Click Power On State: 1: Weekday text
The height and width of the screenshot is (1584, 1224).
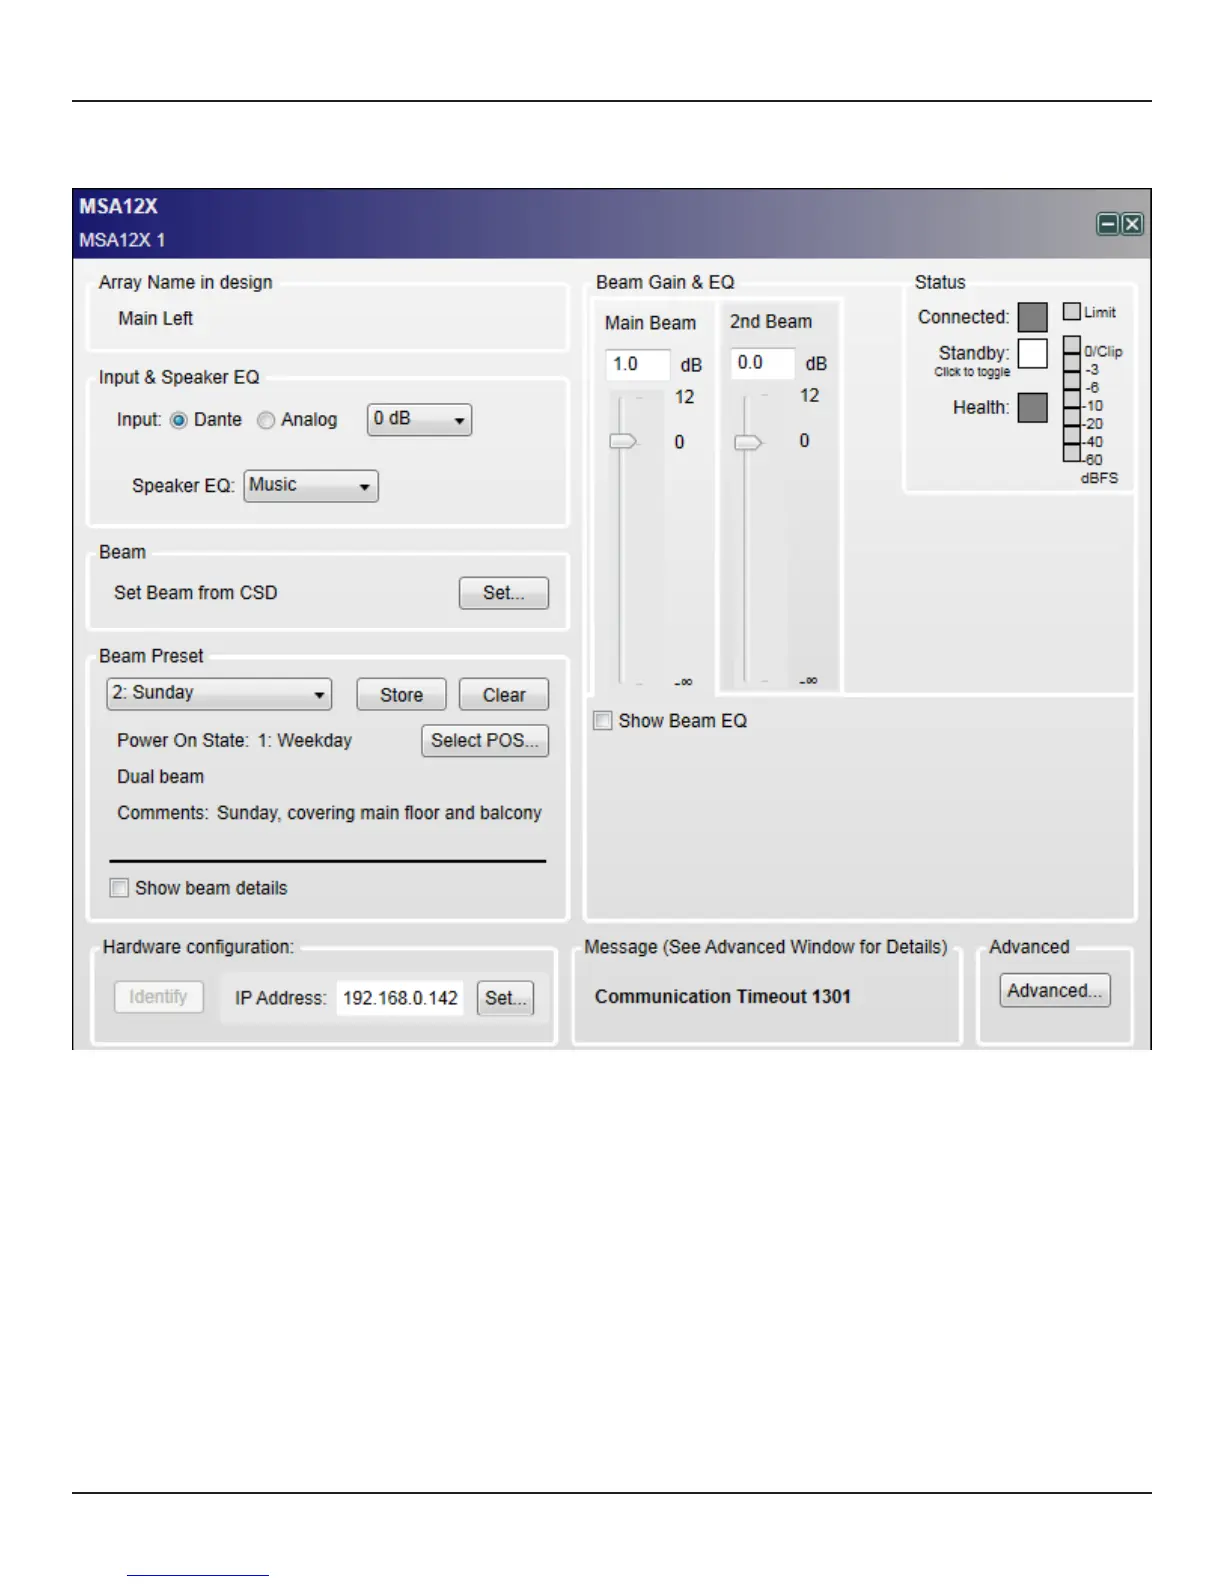(235, 741)
